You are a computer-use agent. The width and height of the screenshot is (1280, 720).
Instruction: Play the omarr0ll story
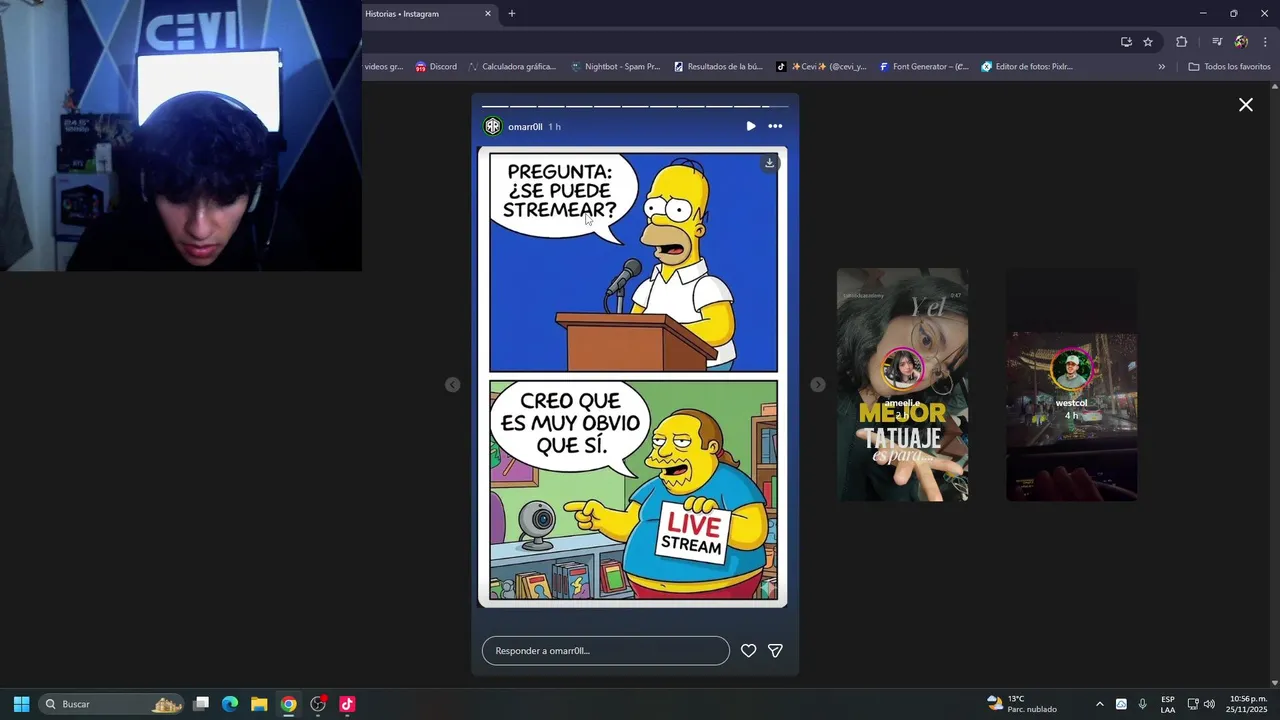[751, 126]
